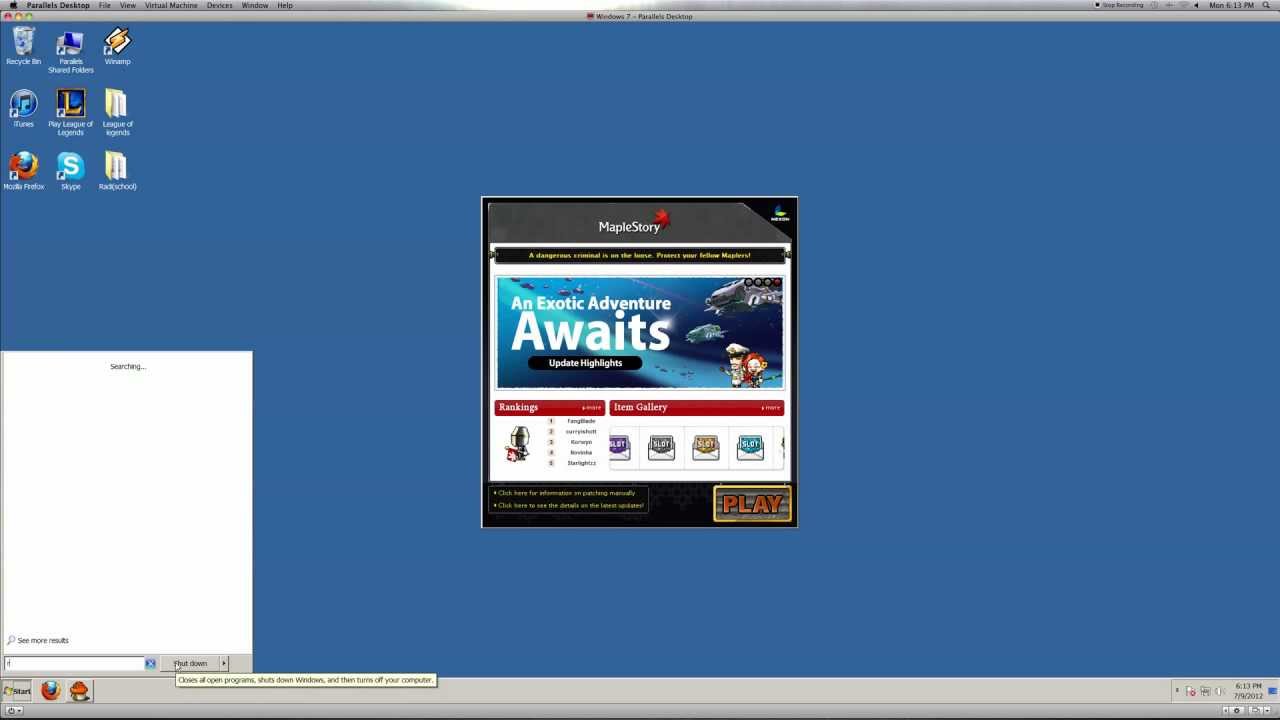Open the Recycle Bin desktop icon
Image resolution: width=1280 pixels, height=720 pixels.
[23, 46]
